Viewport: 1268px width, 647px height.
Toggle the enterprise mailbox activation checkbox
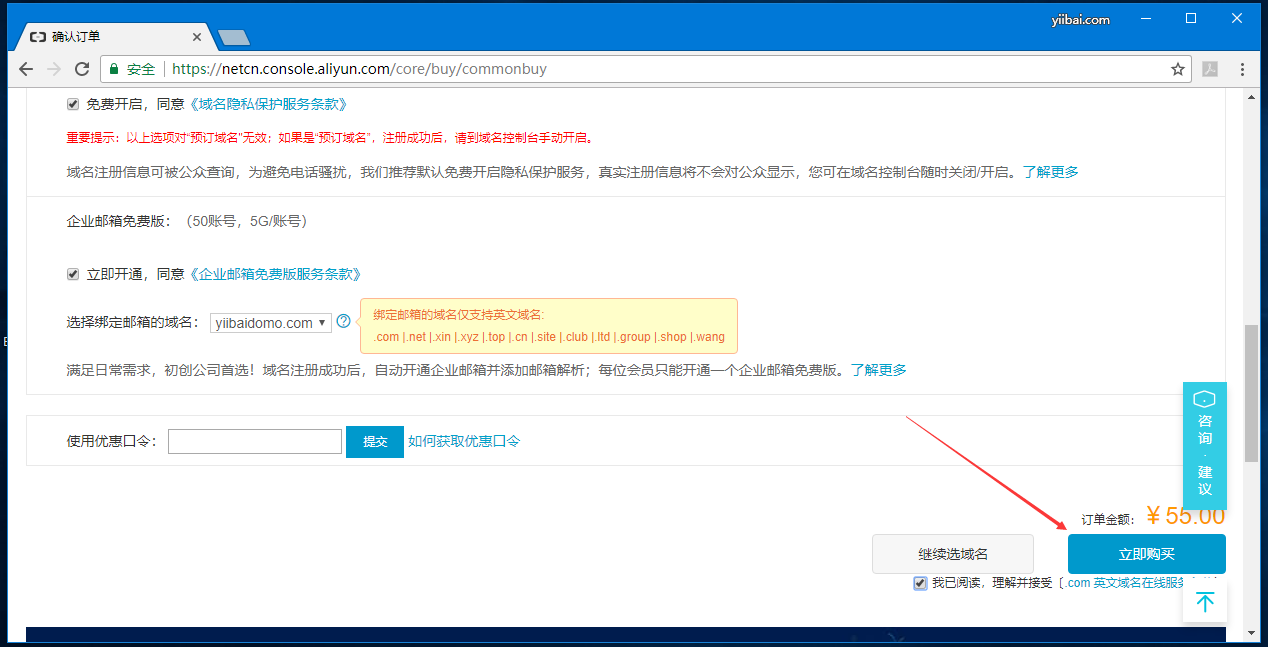tap(73, 274)
